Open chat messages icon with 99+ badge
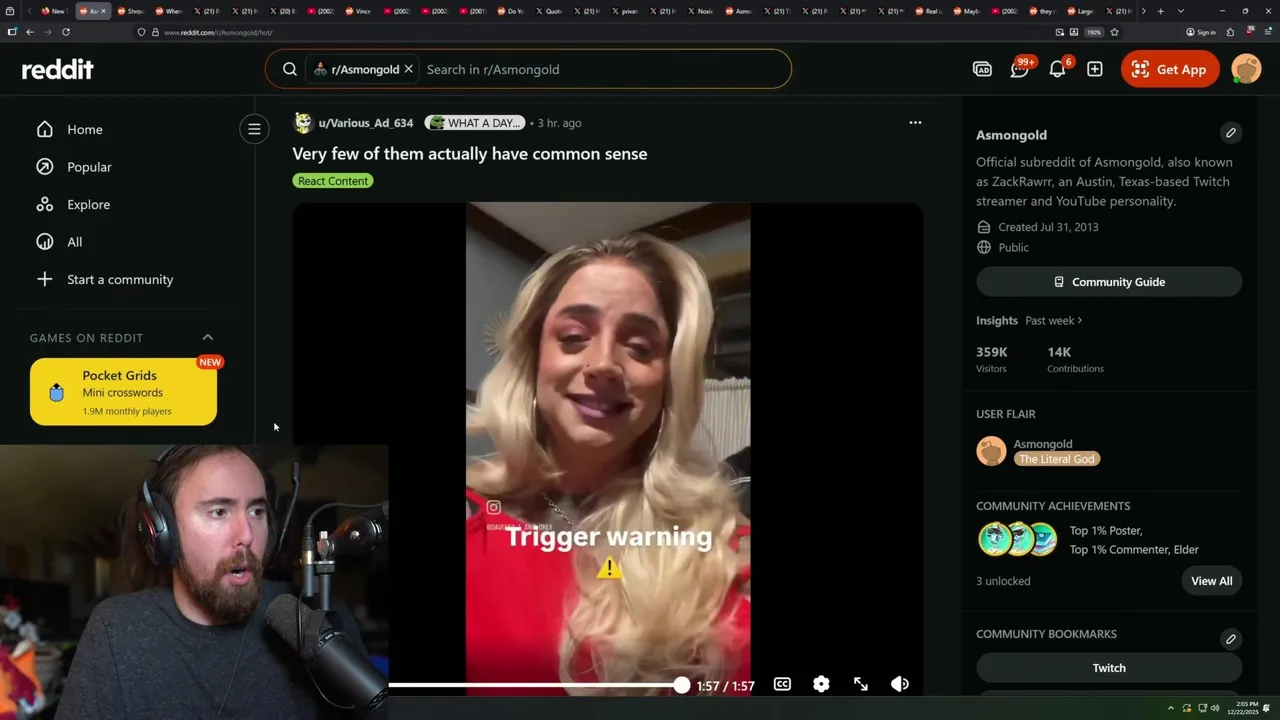The height and width of the screenshot is (720, 1280). coord(1020,69)
